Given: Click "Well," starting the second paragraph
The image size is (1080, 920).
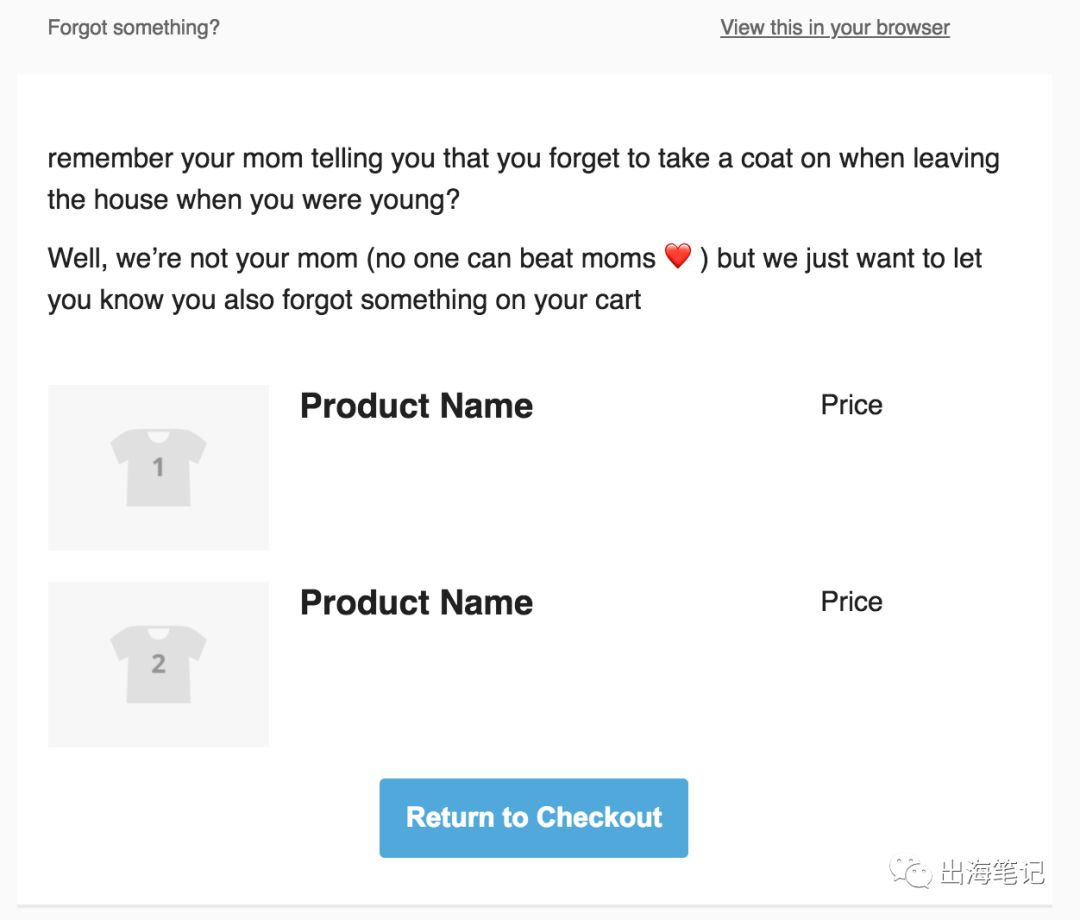Looking at the screenshot, I should click(78, 259).
